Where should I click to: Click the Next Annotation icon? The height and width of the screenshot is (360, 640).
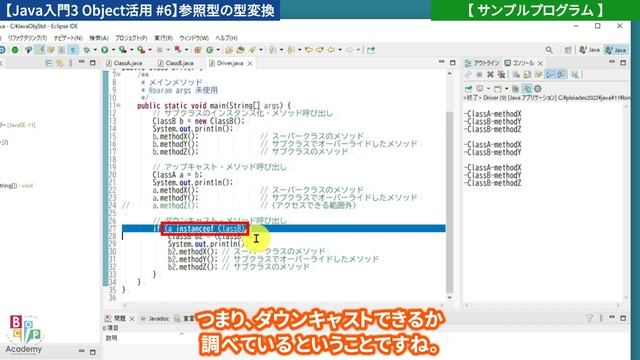(271, 50)
